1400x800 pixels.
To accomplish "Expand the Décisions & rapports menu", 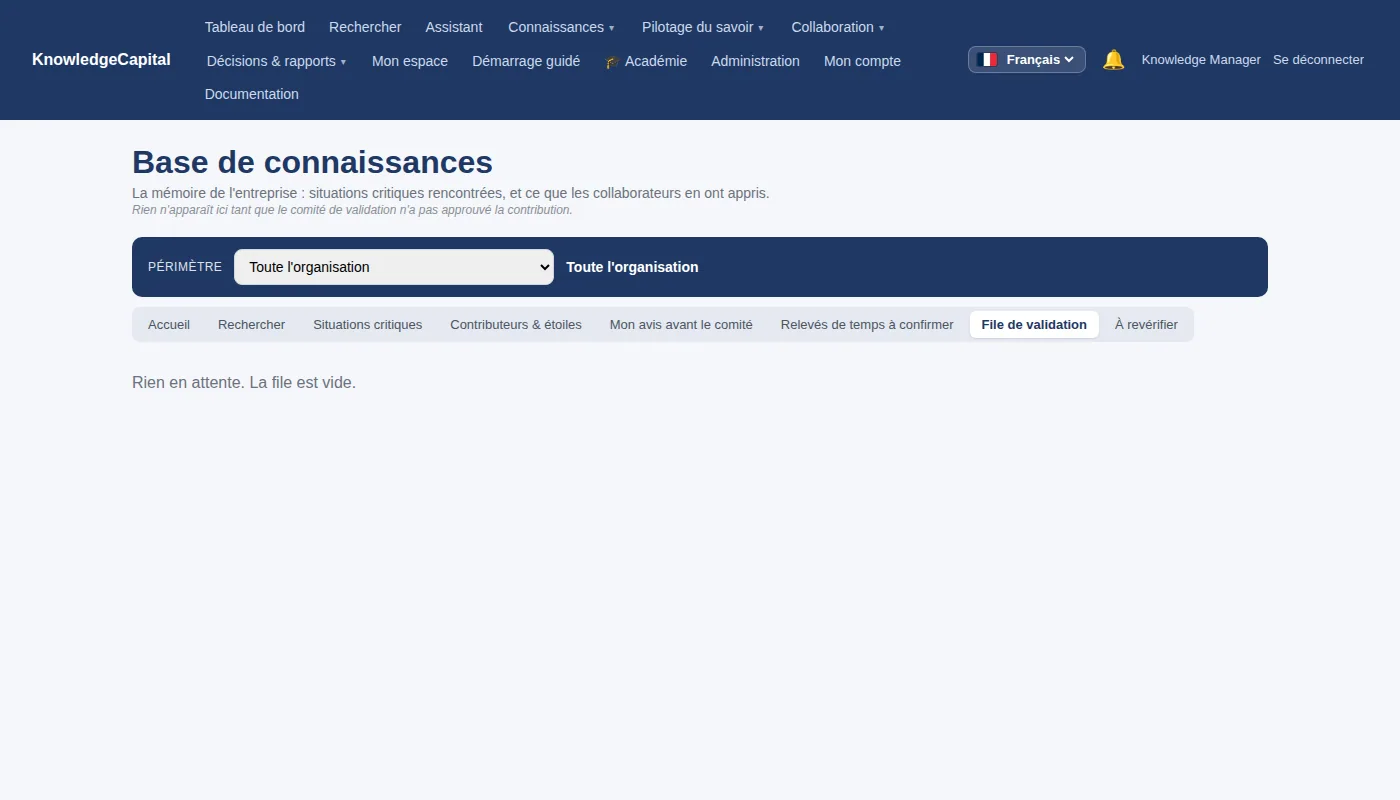I will coord(277,61).
